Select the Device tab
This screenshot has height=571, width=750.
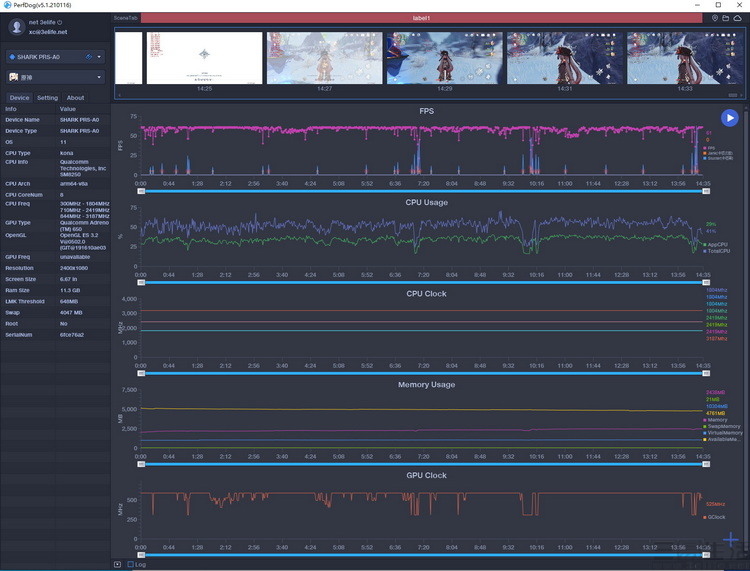tap(19, 98)
